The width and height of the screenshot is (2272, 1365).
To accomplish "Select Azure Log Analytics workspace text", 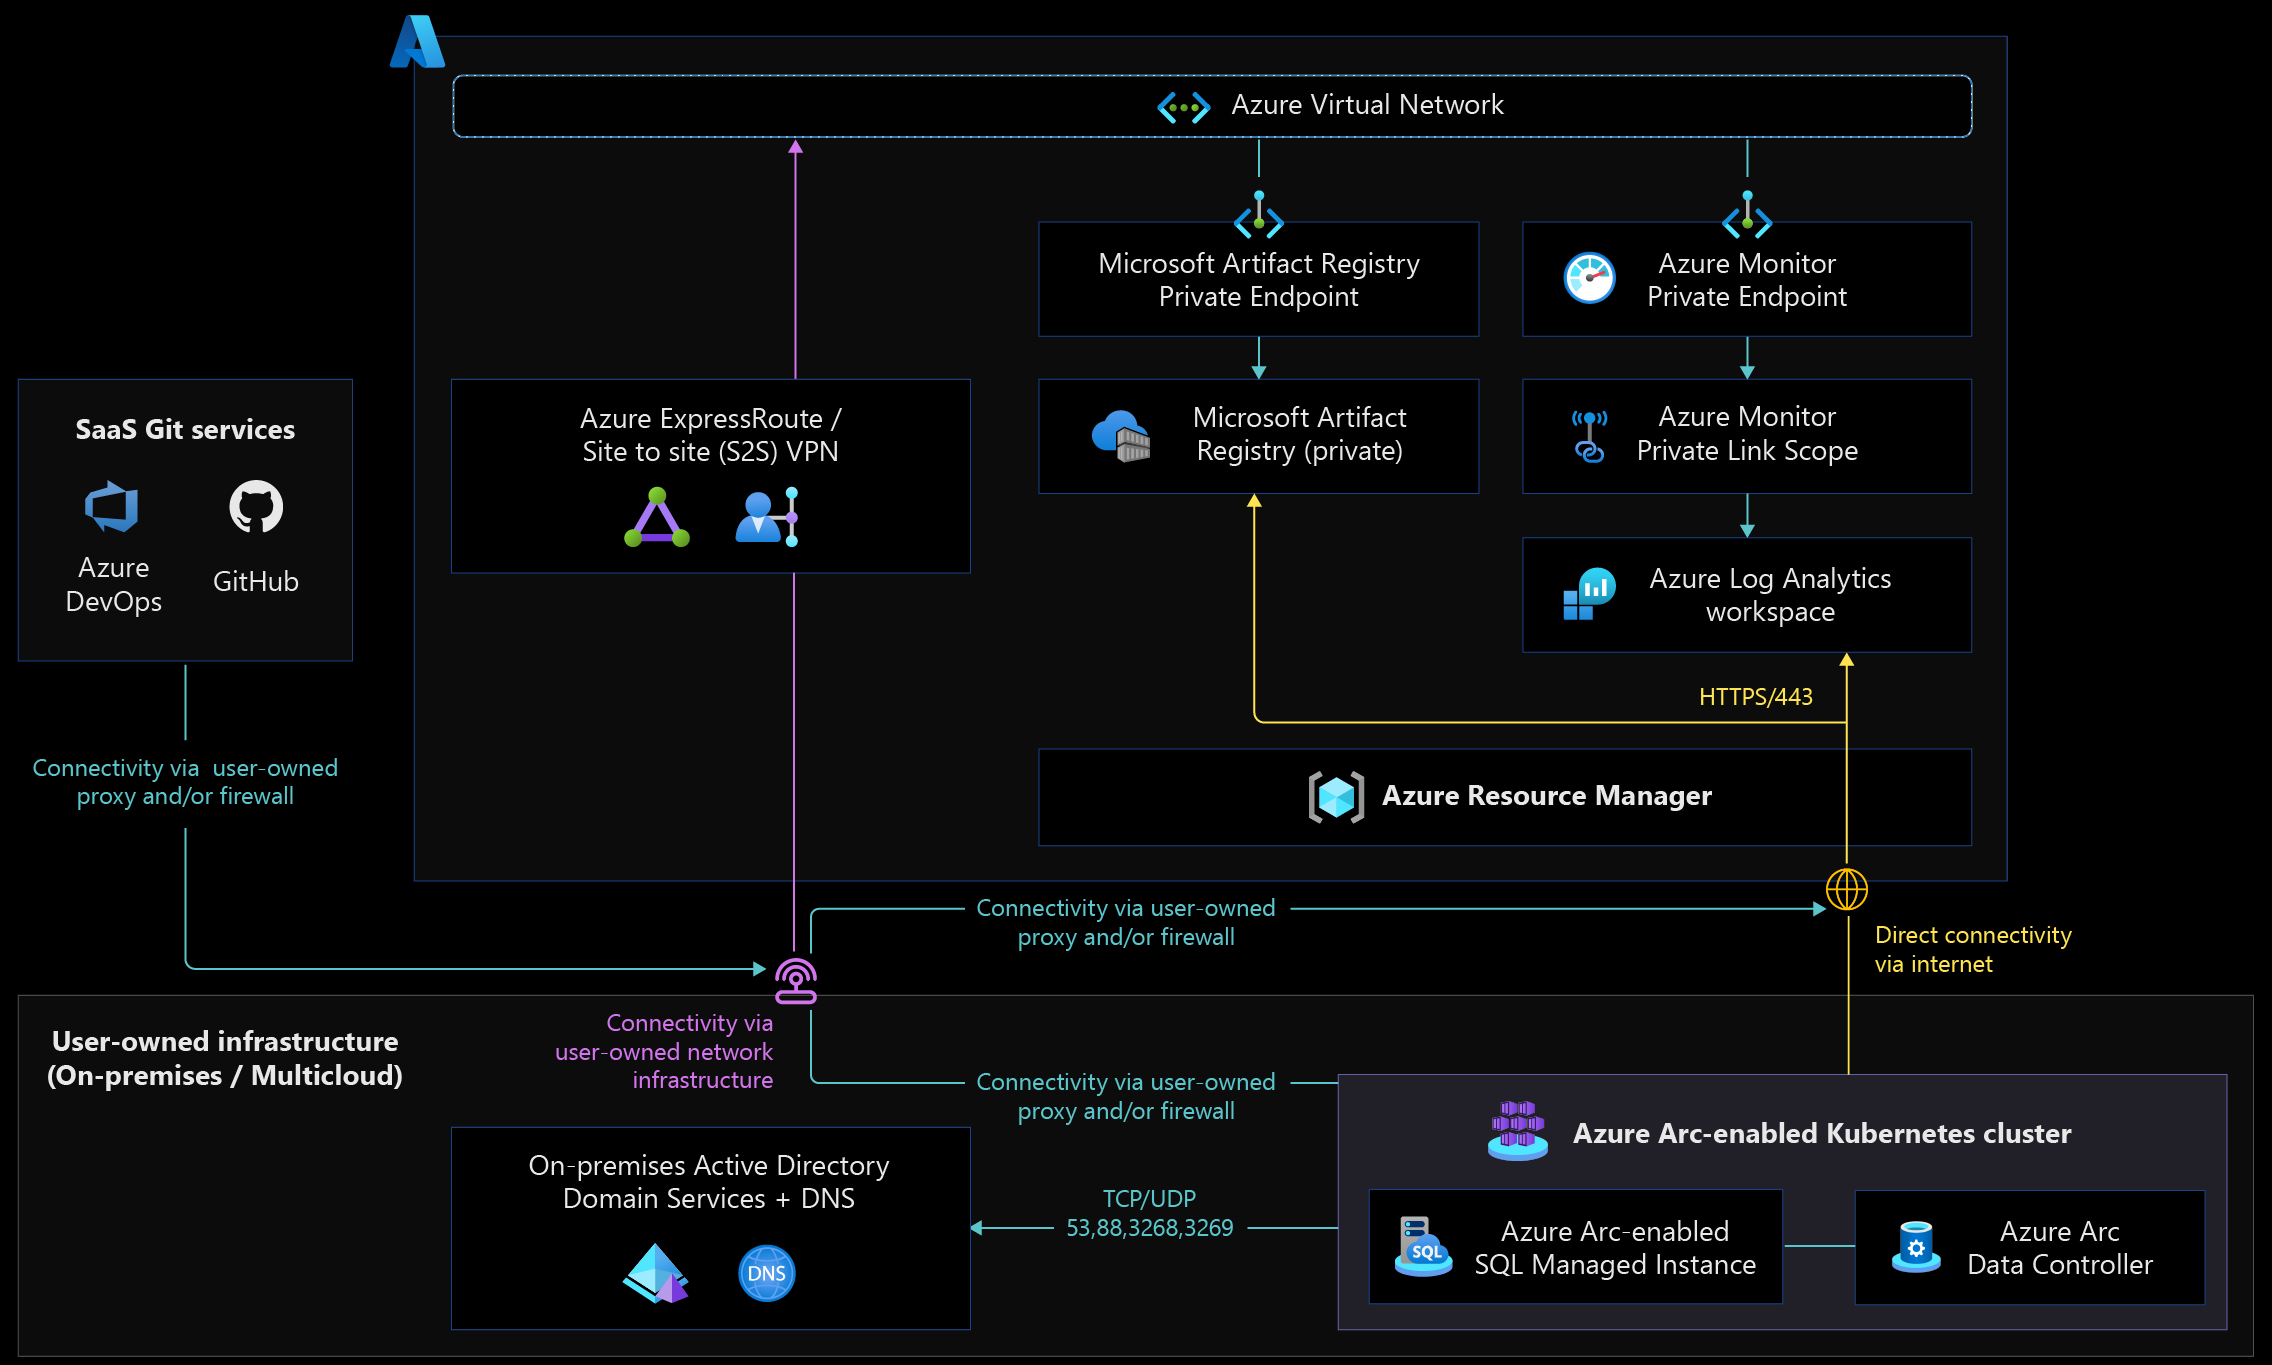I will [1770, 595].
